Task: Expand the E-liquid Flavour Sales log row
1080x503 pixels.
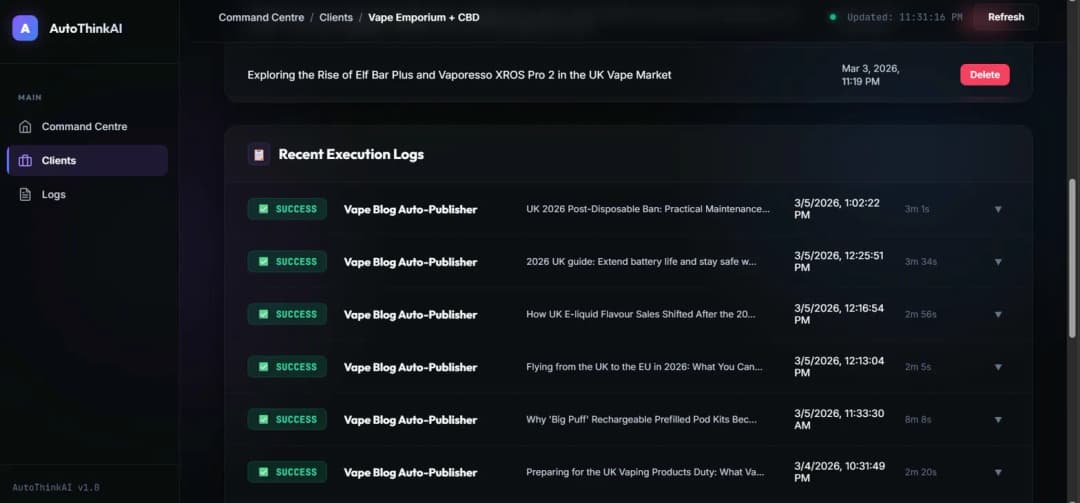Action: pyautogui.click(x=997, y=314)
